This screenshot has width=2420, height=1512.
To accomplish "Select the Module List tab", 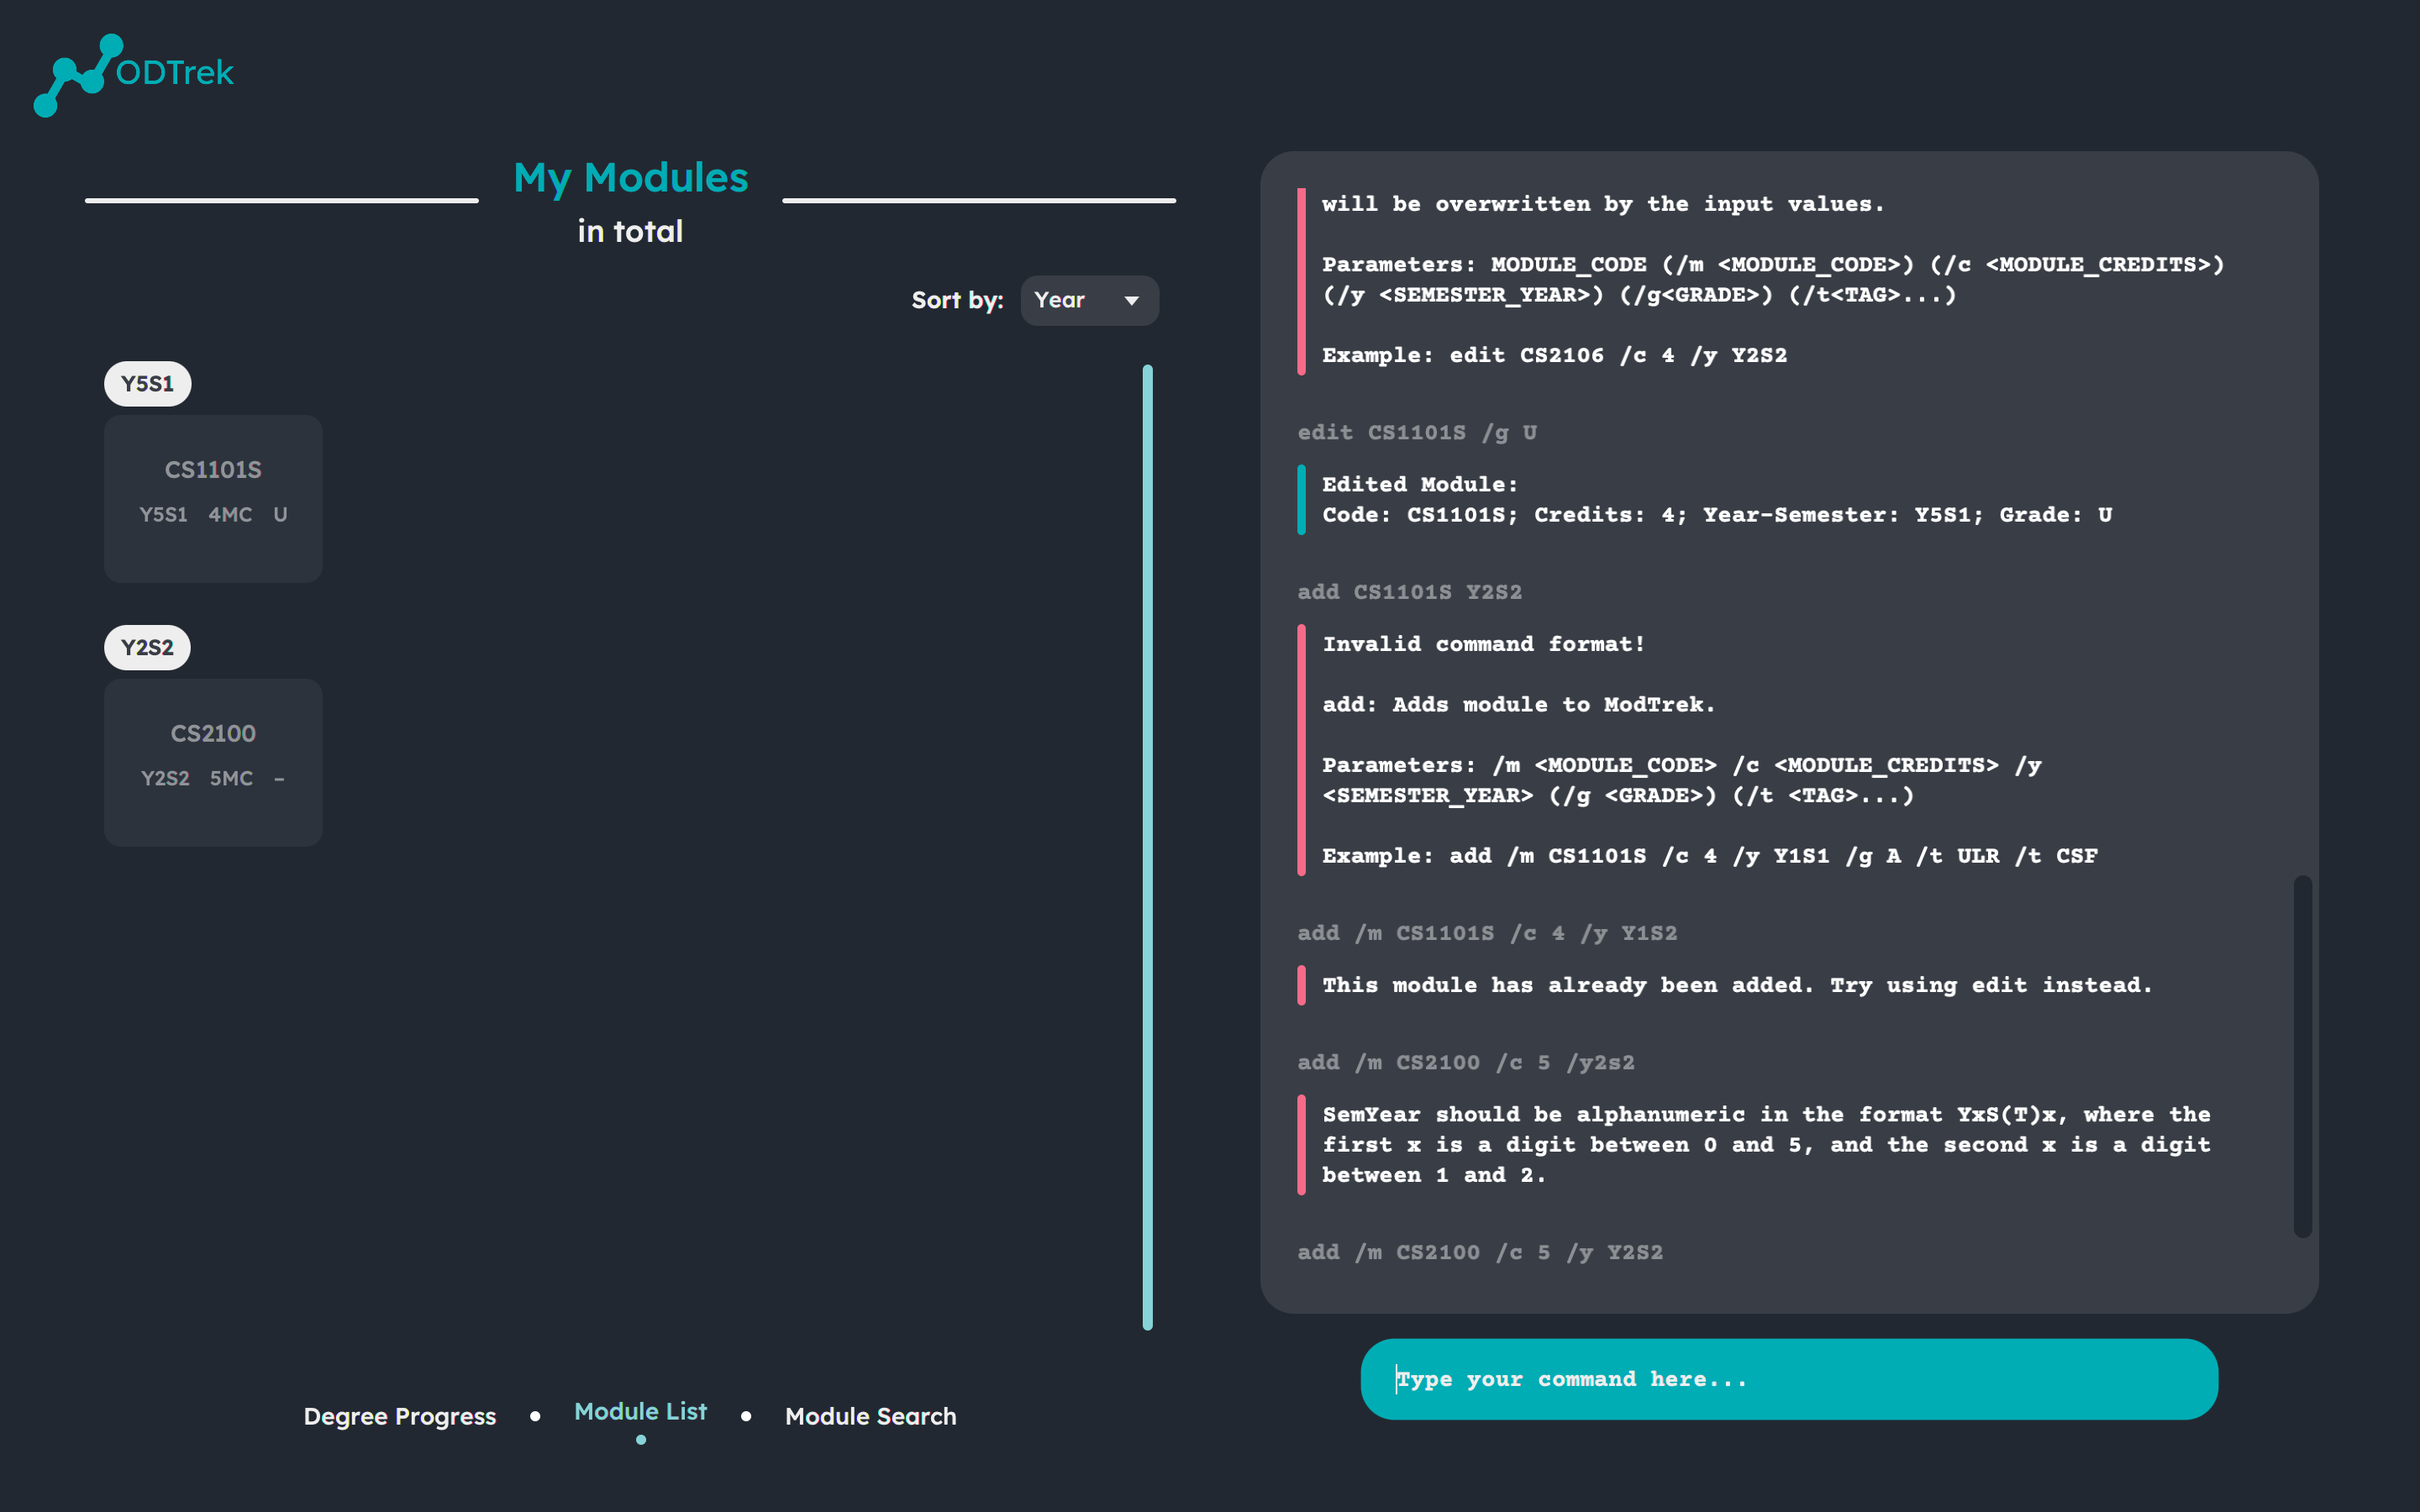I will [640, 1411].
